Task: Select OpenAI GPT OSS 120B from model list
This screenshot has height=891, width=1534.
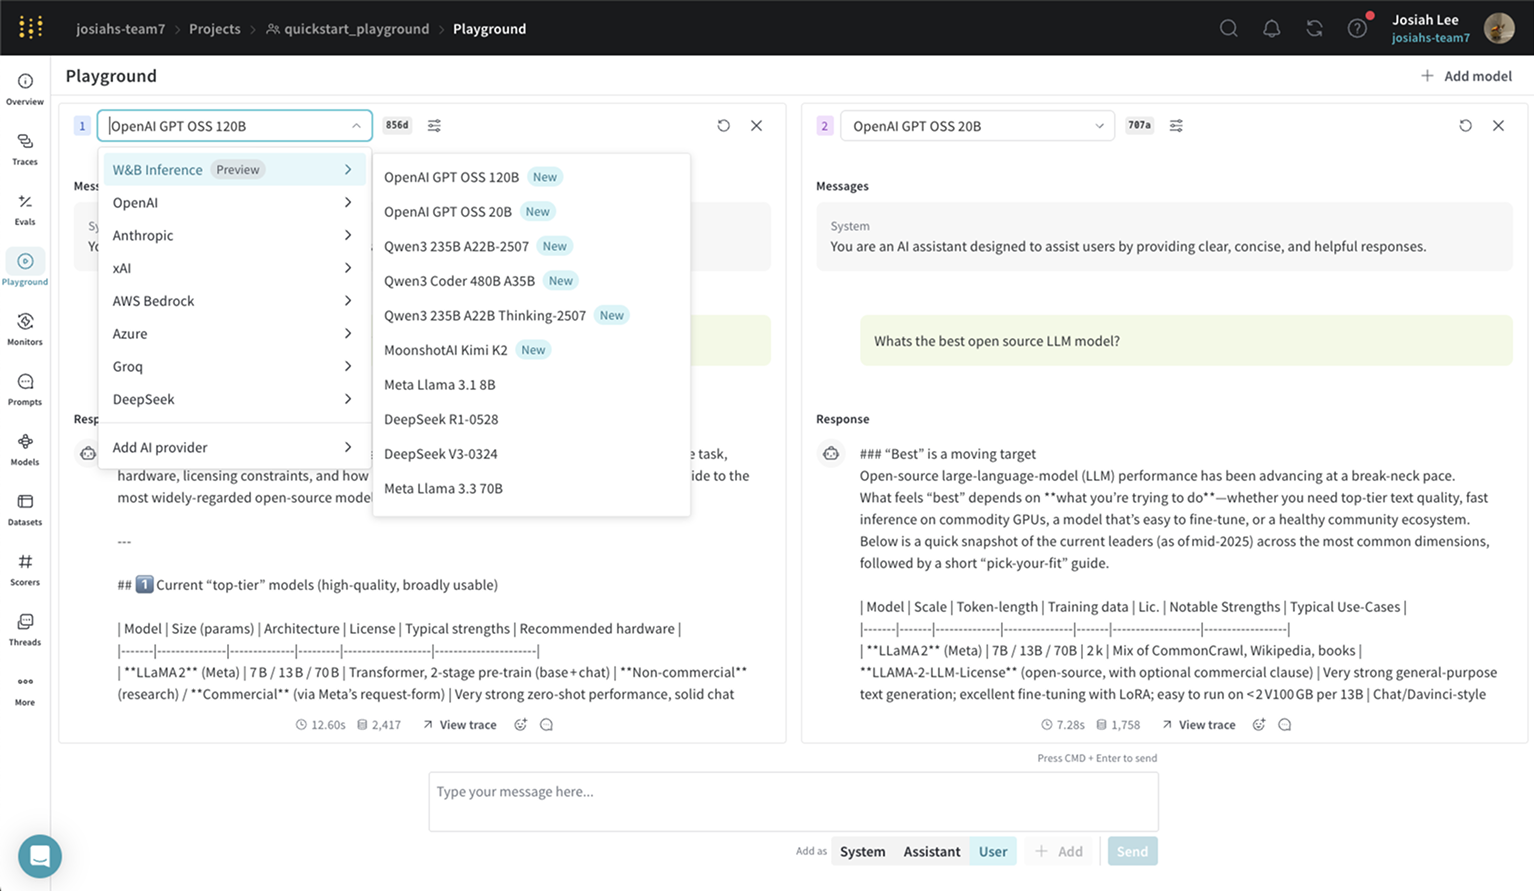Action: point(531,177)
